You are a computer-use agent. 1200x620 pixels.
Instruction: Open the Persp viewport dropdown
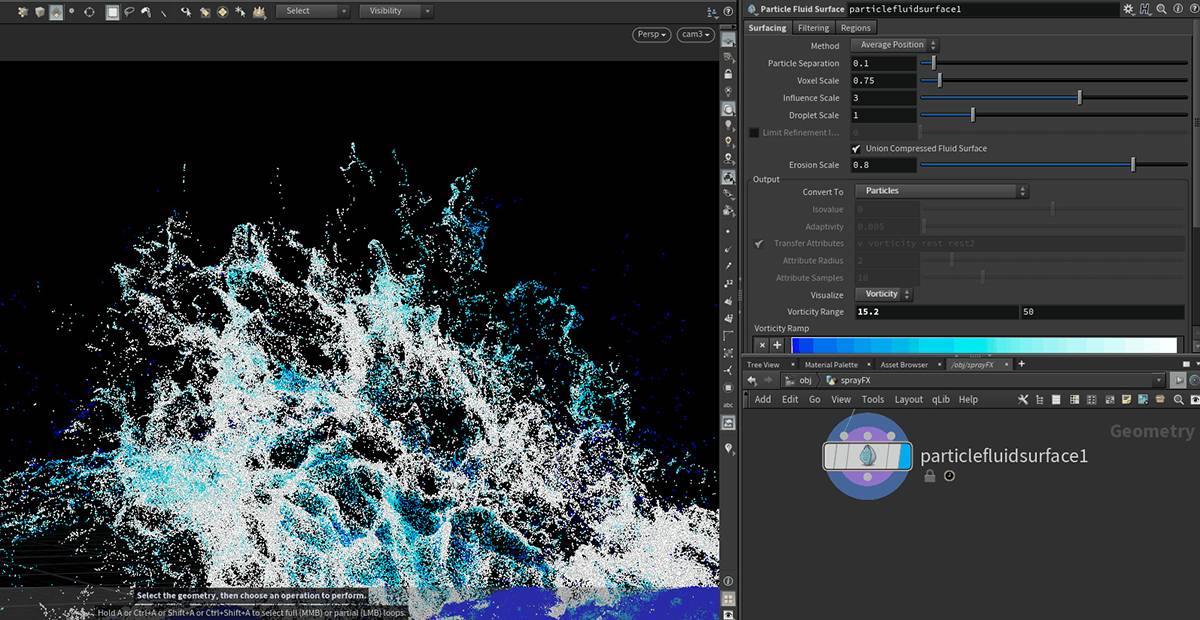pos(652,35)
